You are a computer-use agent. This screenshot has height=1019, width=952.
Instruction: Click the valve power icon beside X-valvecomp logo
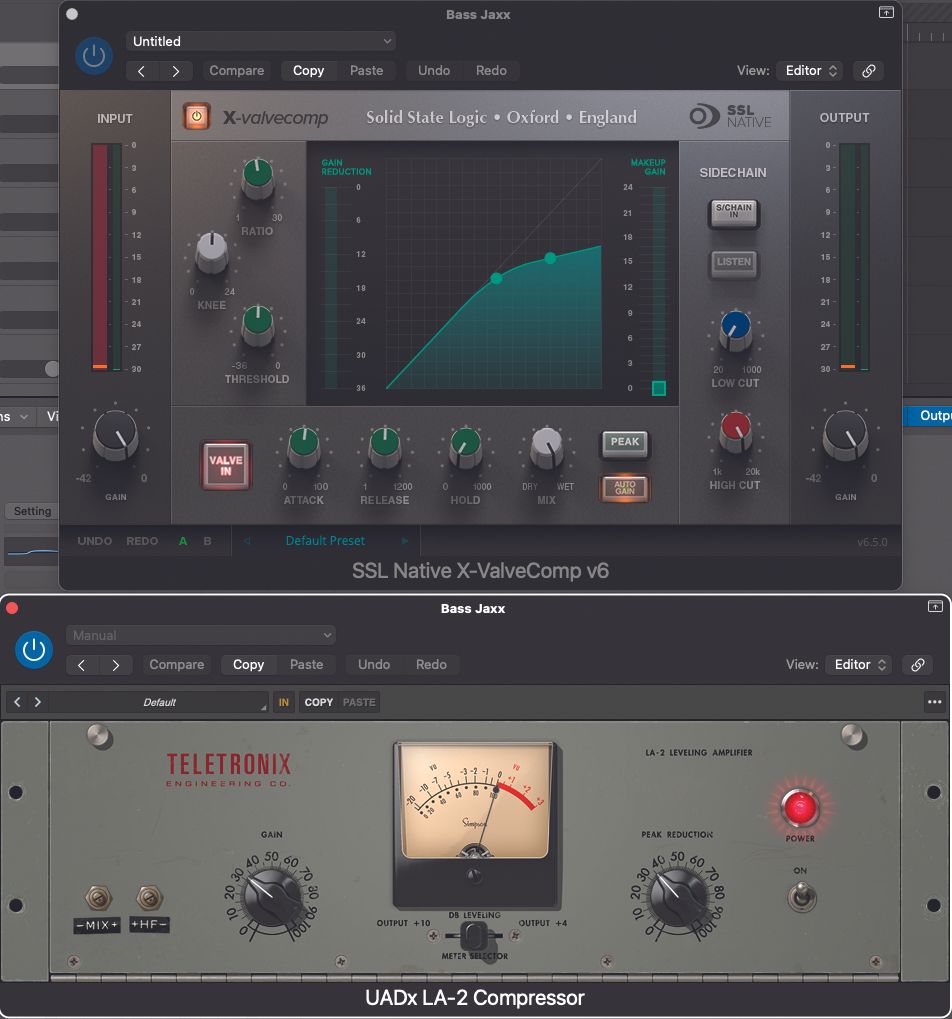pos(196,116)
